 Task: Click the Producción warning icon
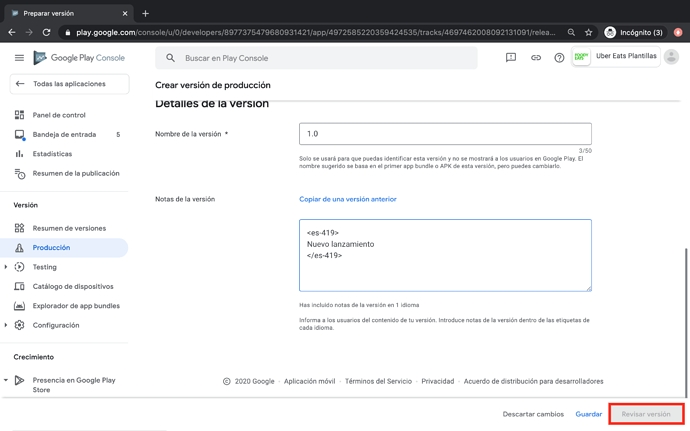19,248
